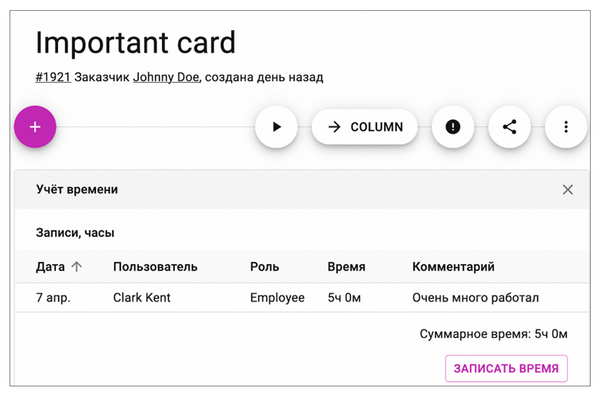Open the three-dot more options menu
The image size is (600, 398).
point(566,127)
